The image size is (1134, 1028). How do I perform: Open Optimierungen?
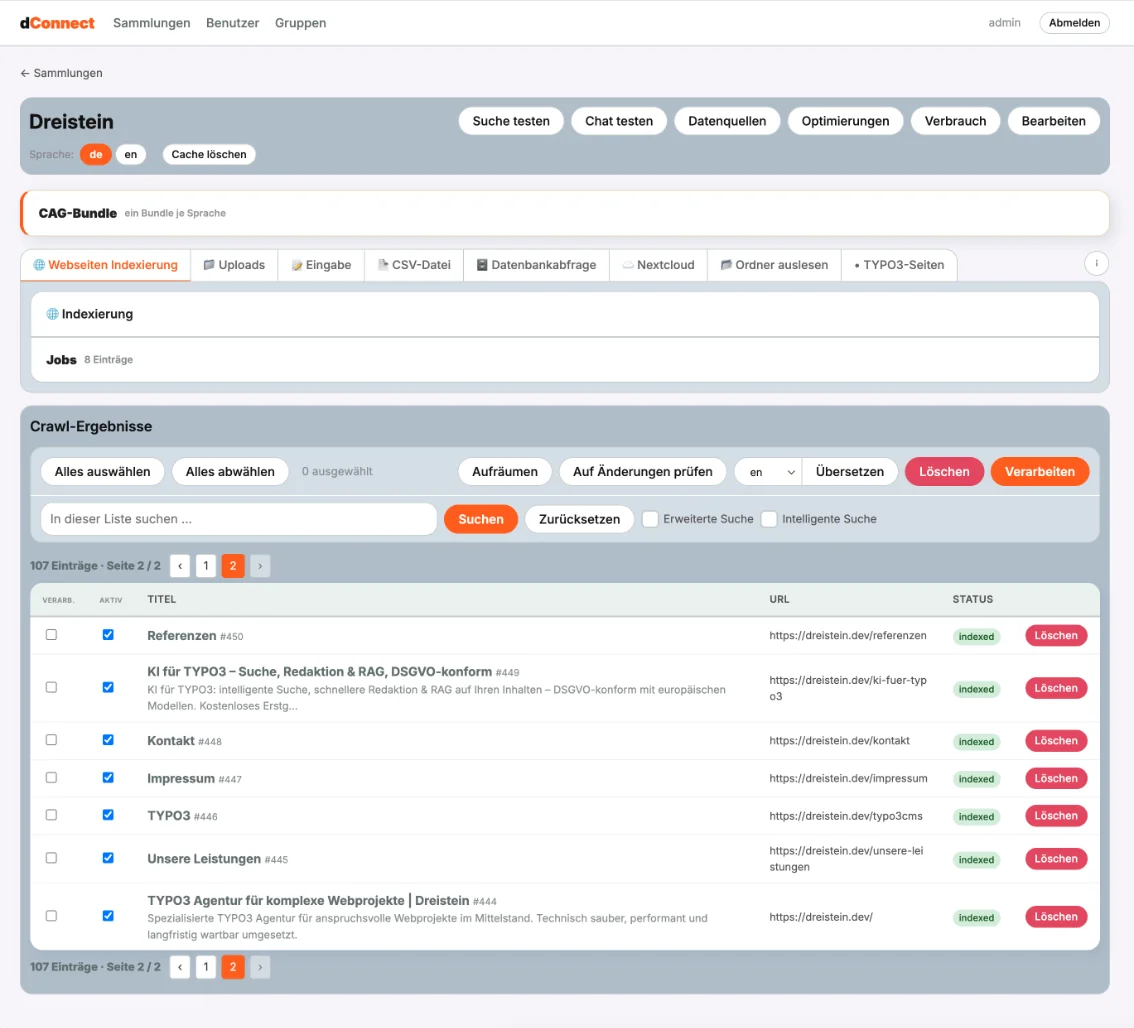coord(845,121)
